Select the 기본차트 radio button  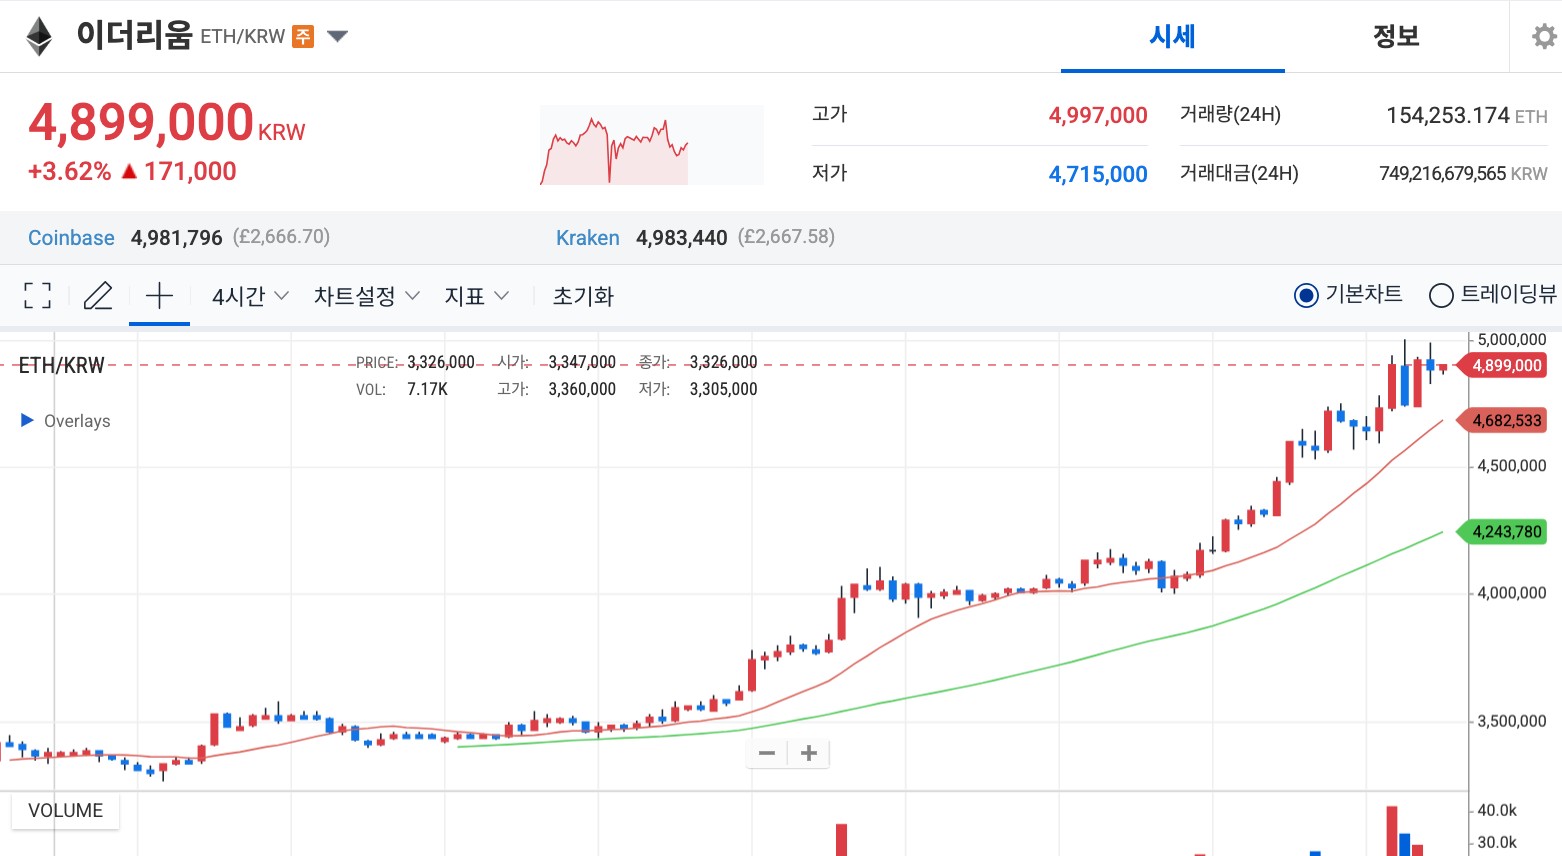click(1306, 295)
